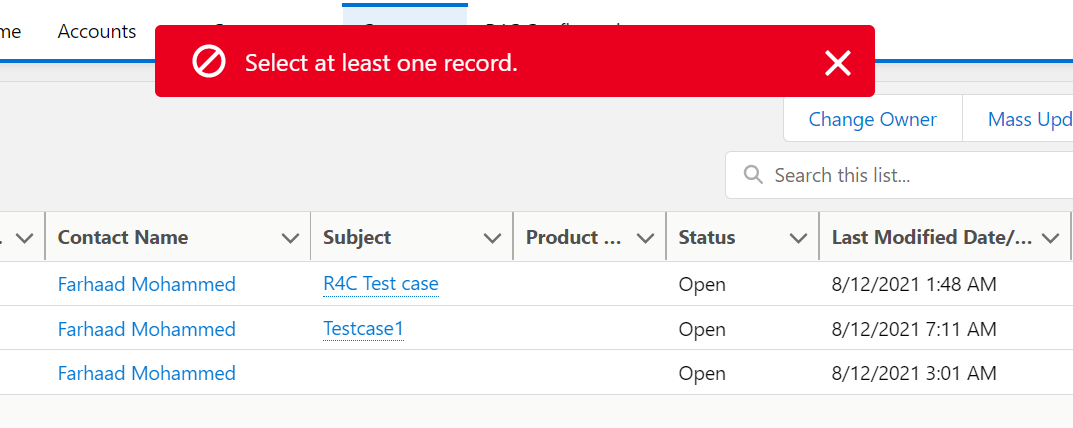Open Farhaad Mohammed in R4C Test case row
This screenshot has height=428, width=1073.
click(146, 284)
